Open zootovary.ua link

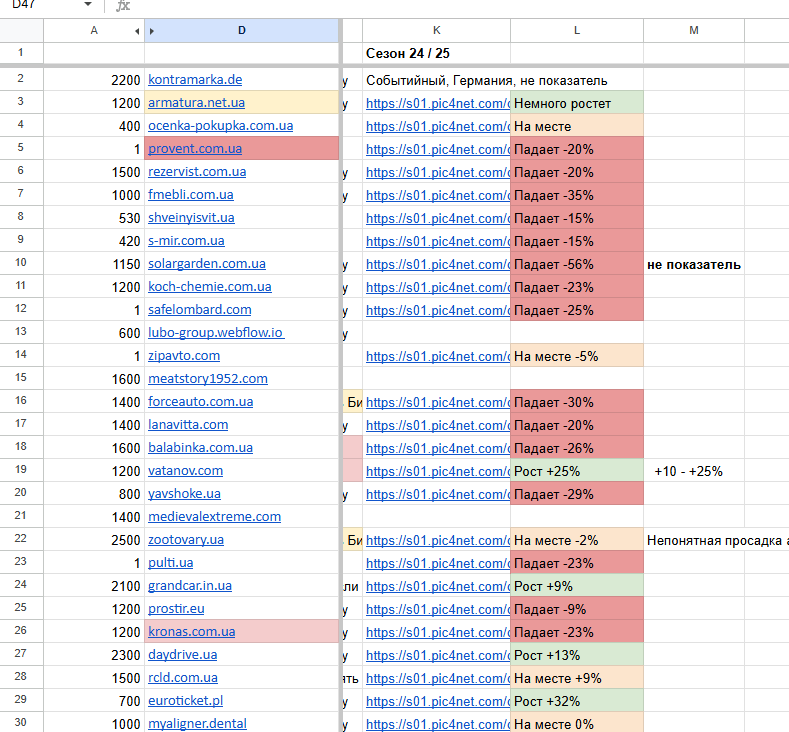pos(186,540)
